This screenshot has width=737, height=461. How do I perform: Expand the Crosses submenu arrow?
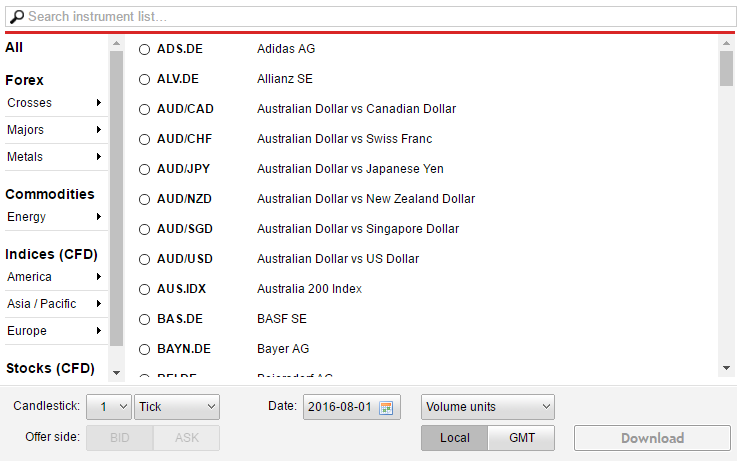click(99, 102)
